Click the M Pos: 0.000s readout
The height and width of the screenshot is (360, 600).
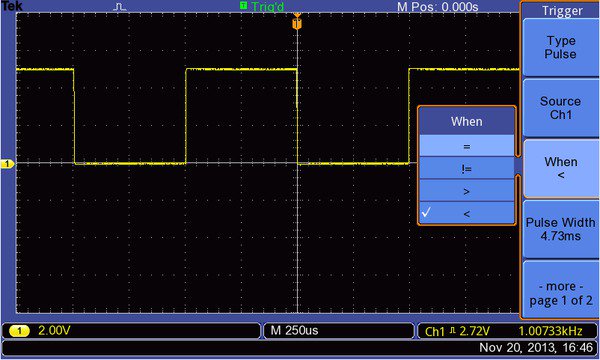click(437, 7)
